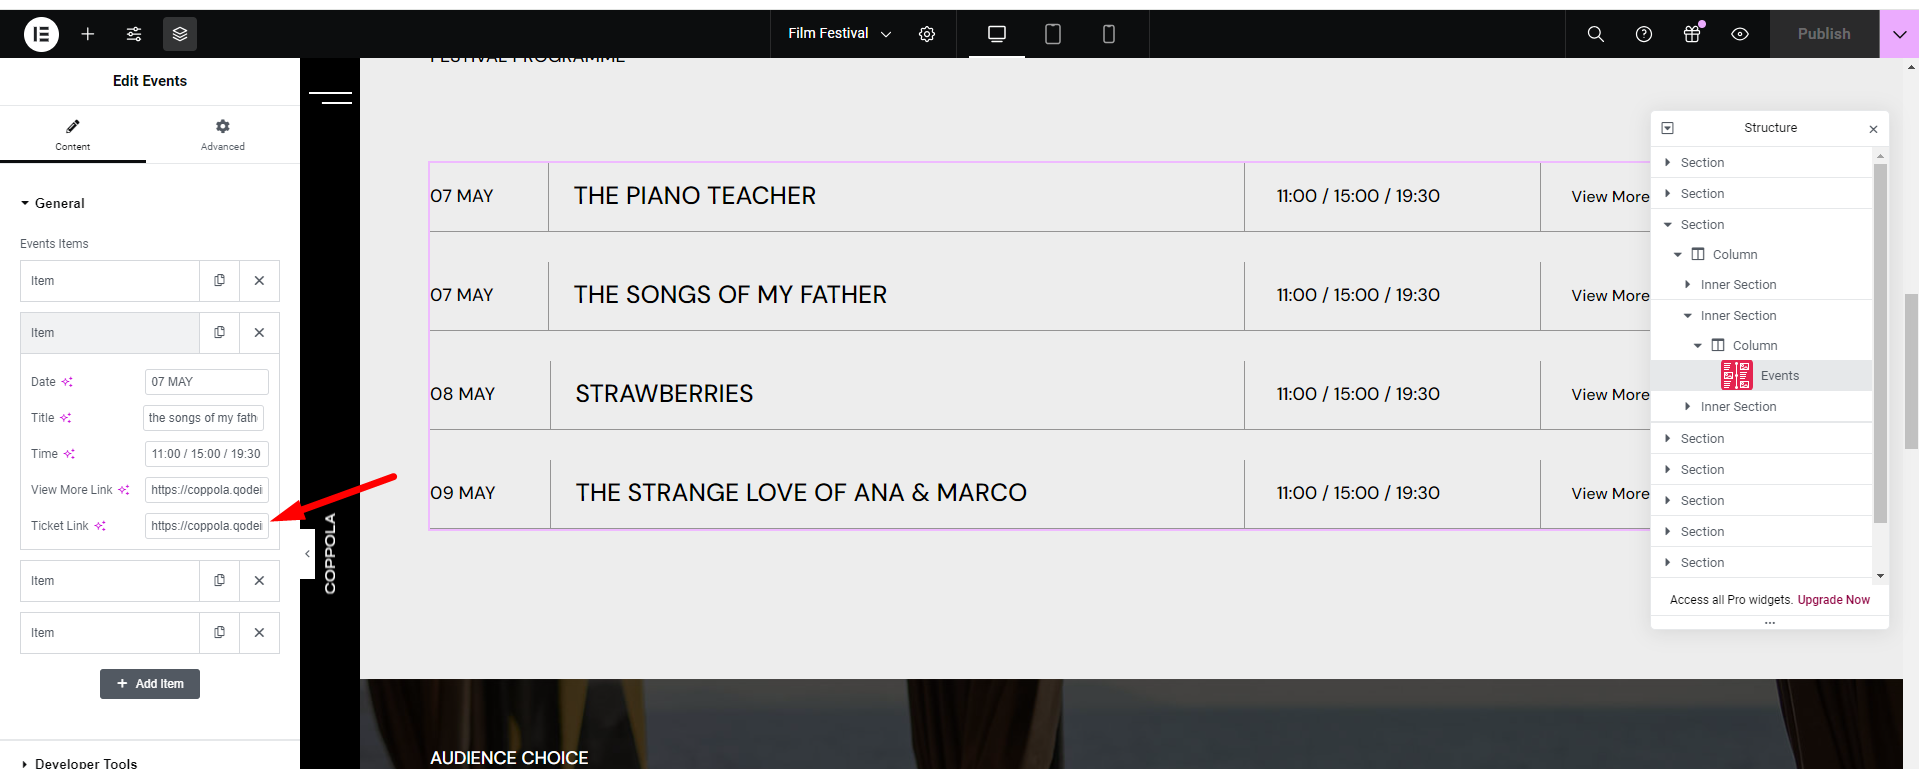Click the Upgrade Now link

coord(1833,600)
